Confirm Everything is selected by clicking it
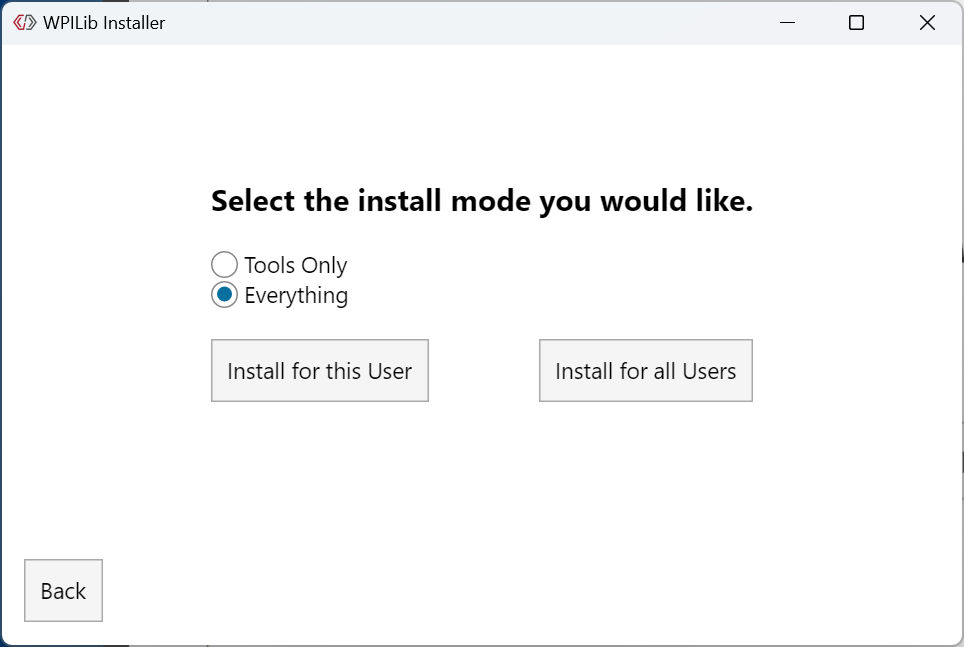The image size is (964, 647). 224,295
